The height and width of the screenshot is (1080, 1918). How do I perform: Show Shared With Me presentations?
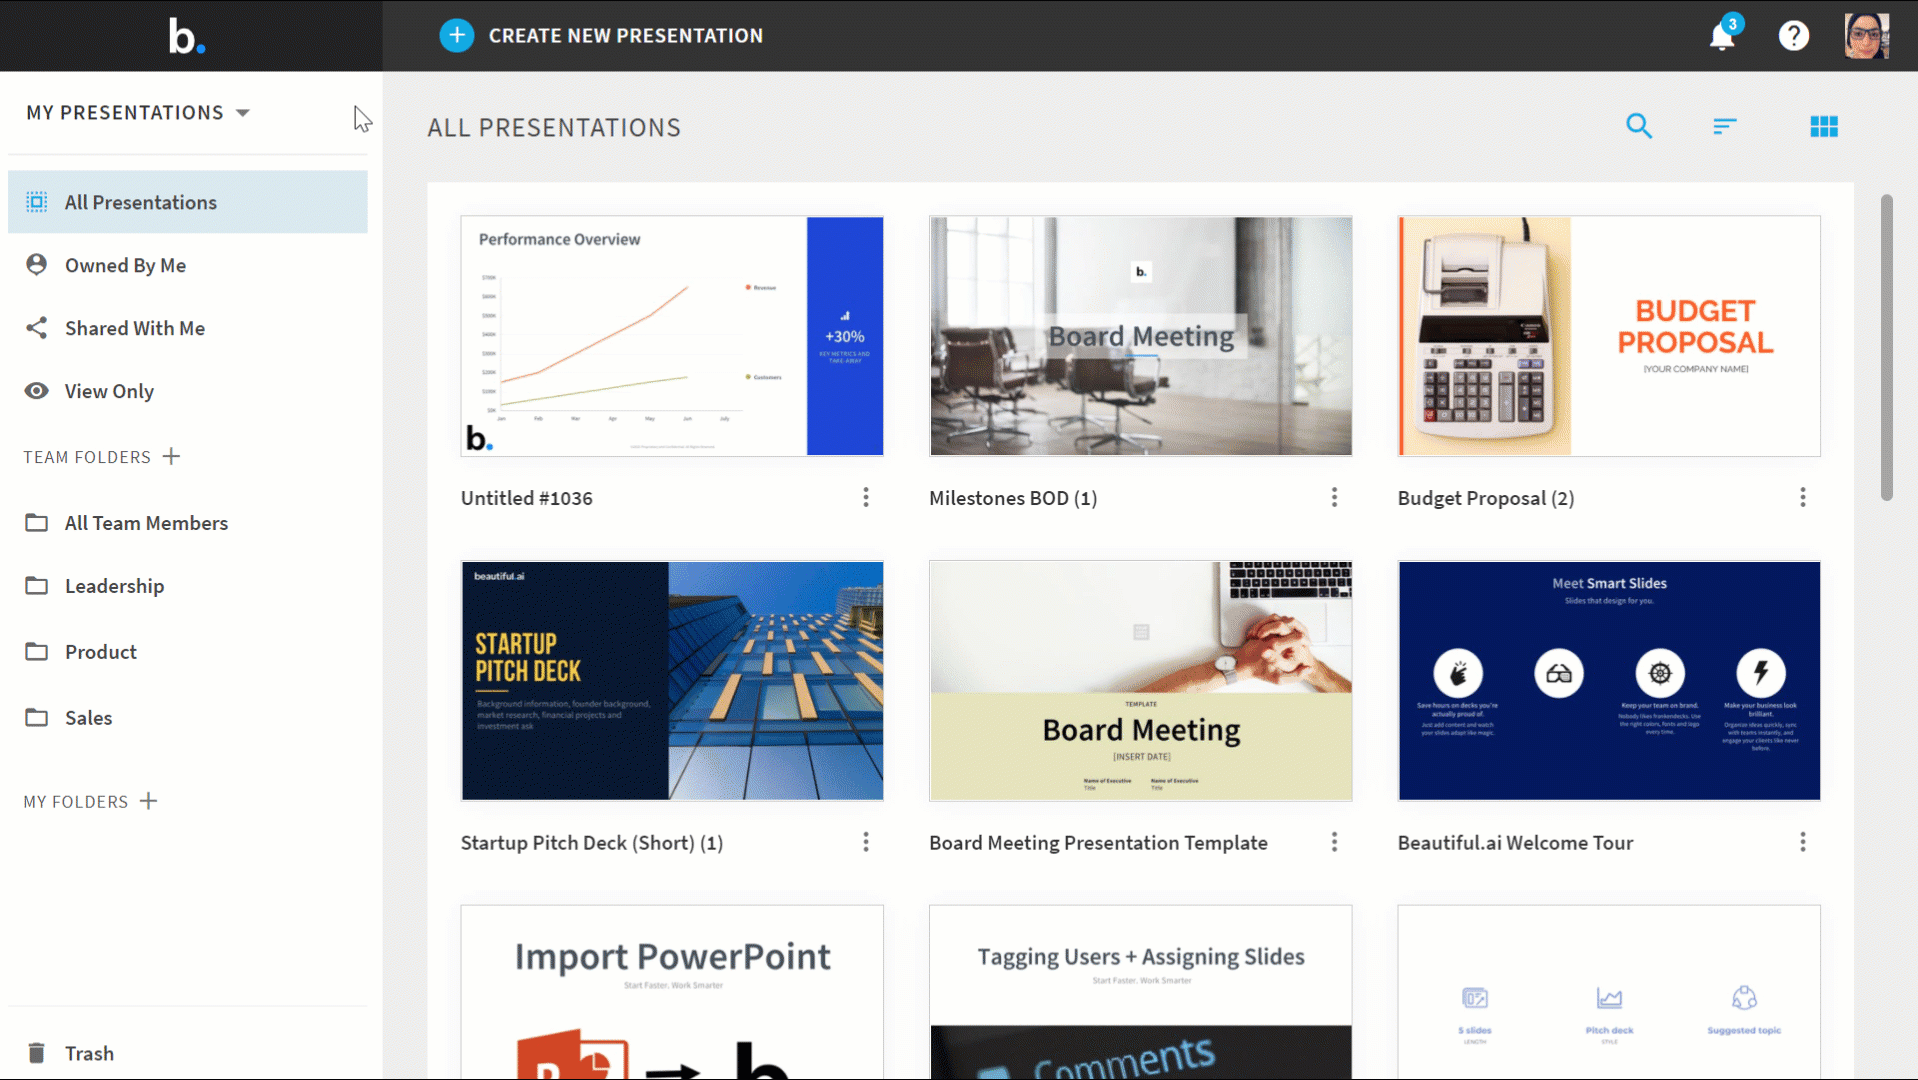click(188, 328)
